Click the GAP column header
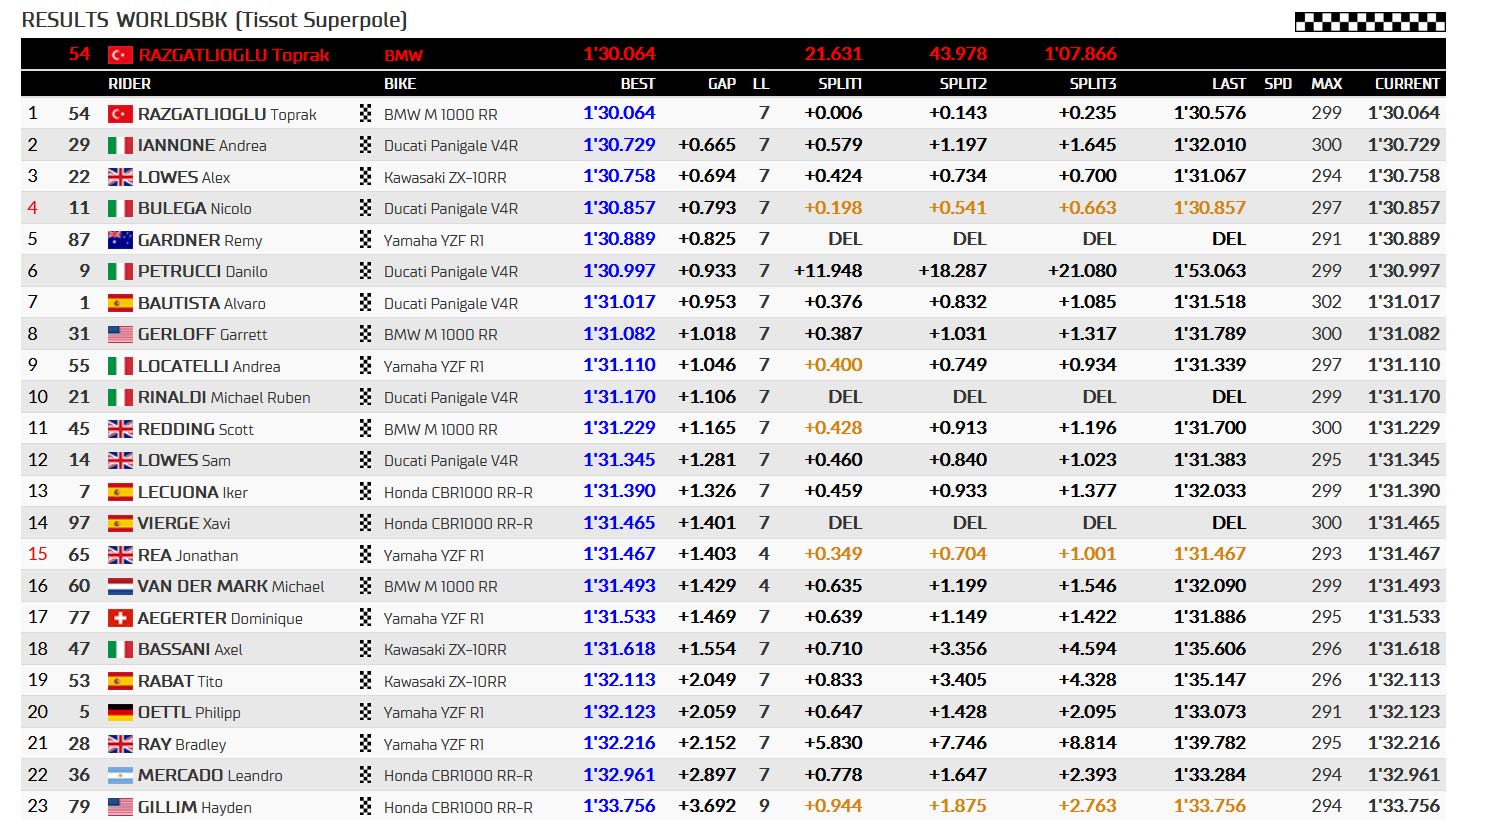 pos(722,84)
